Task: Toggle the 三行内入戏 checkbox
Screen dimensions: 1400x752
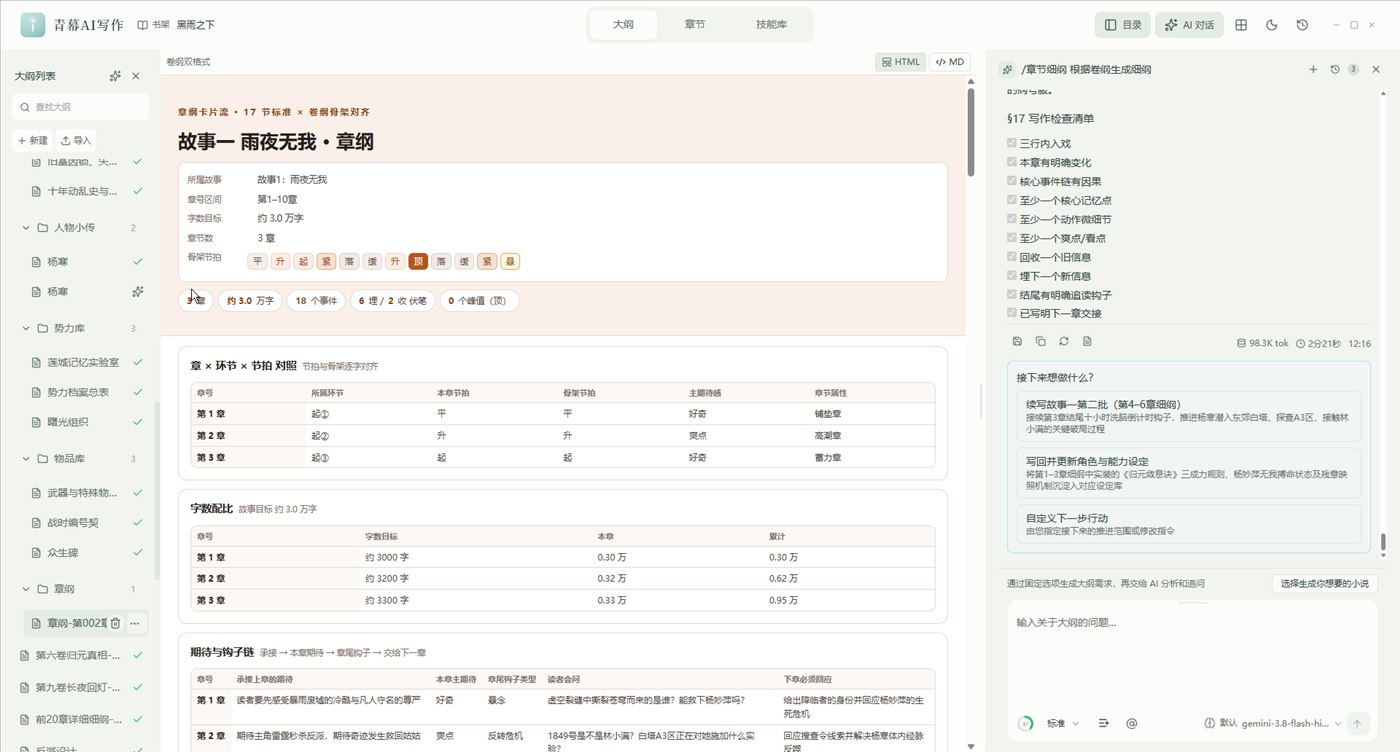Action: pyautogui.click(x=1012, y=143)
